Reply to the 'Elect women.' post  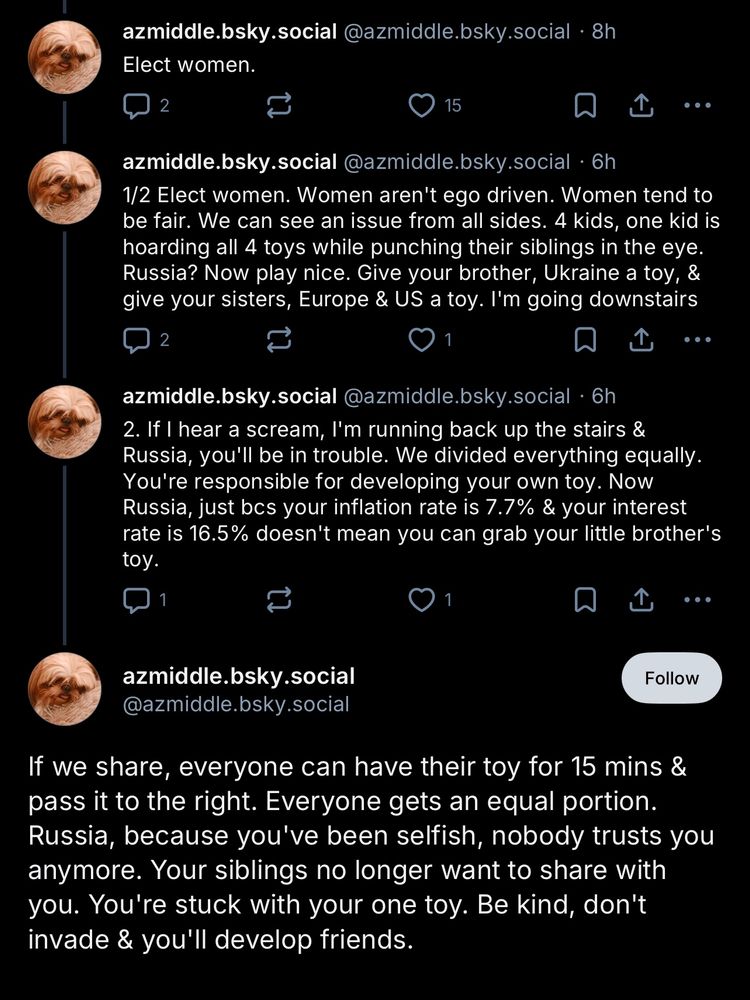134,105
